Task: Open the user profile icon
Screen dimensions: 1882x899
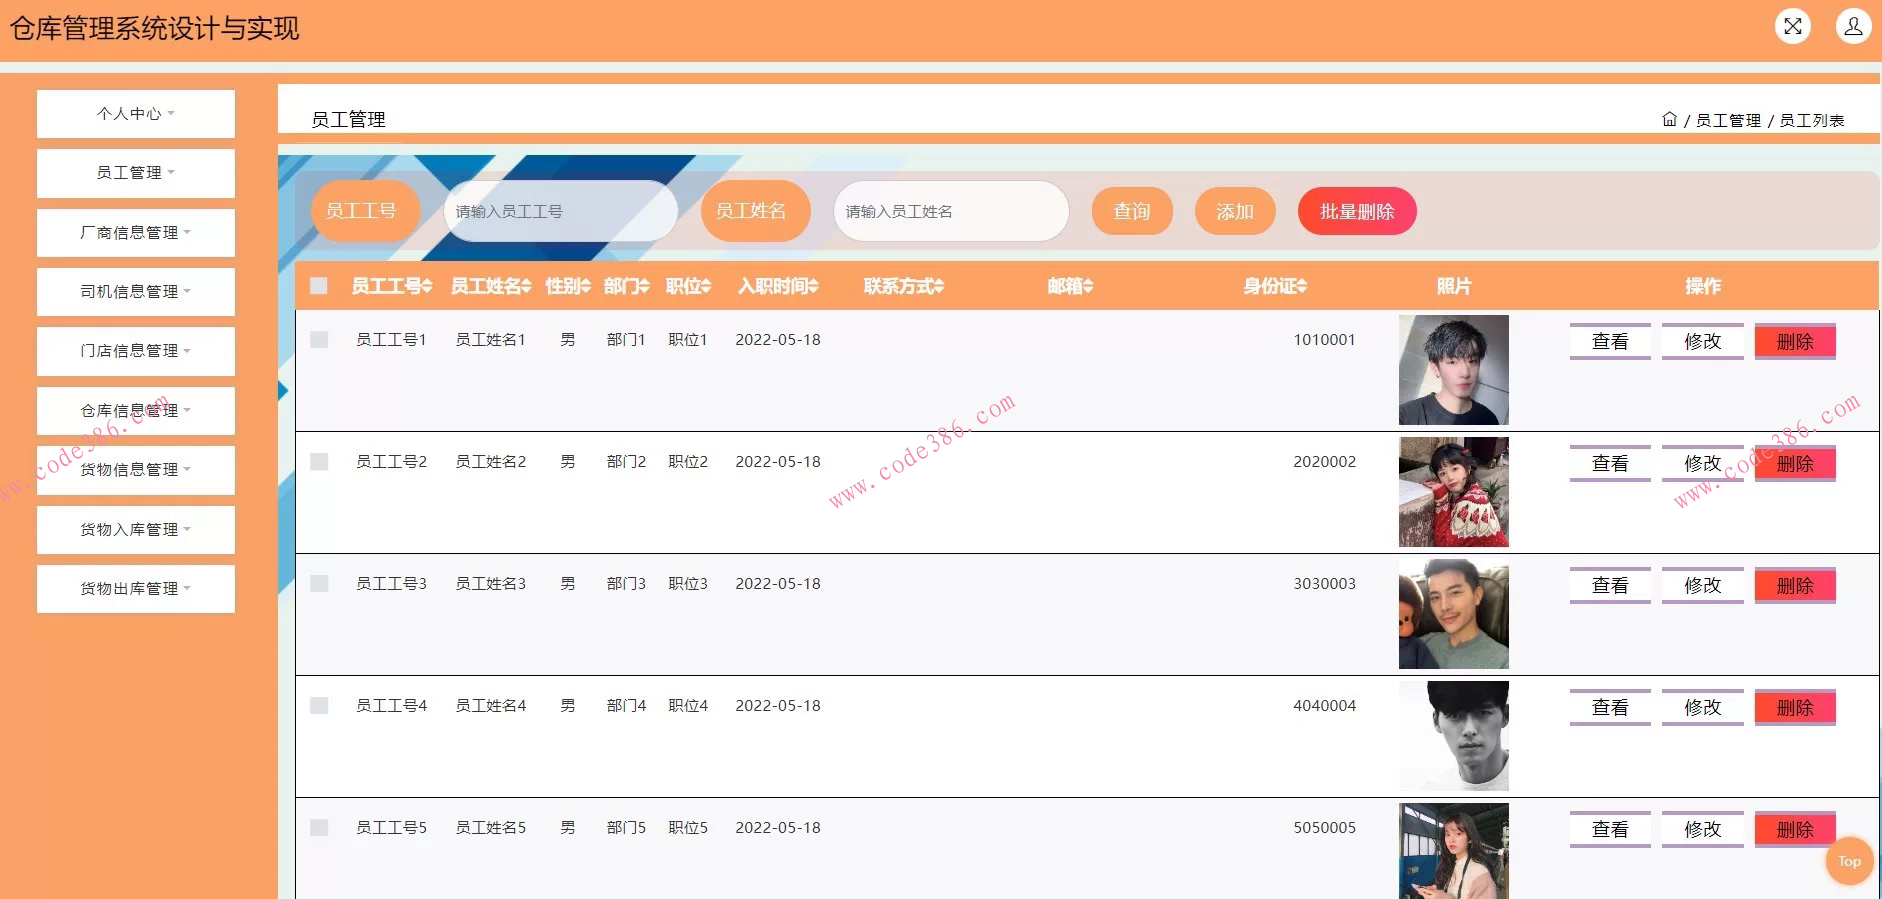Action: pos(1853,26)
